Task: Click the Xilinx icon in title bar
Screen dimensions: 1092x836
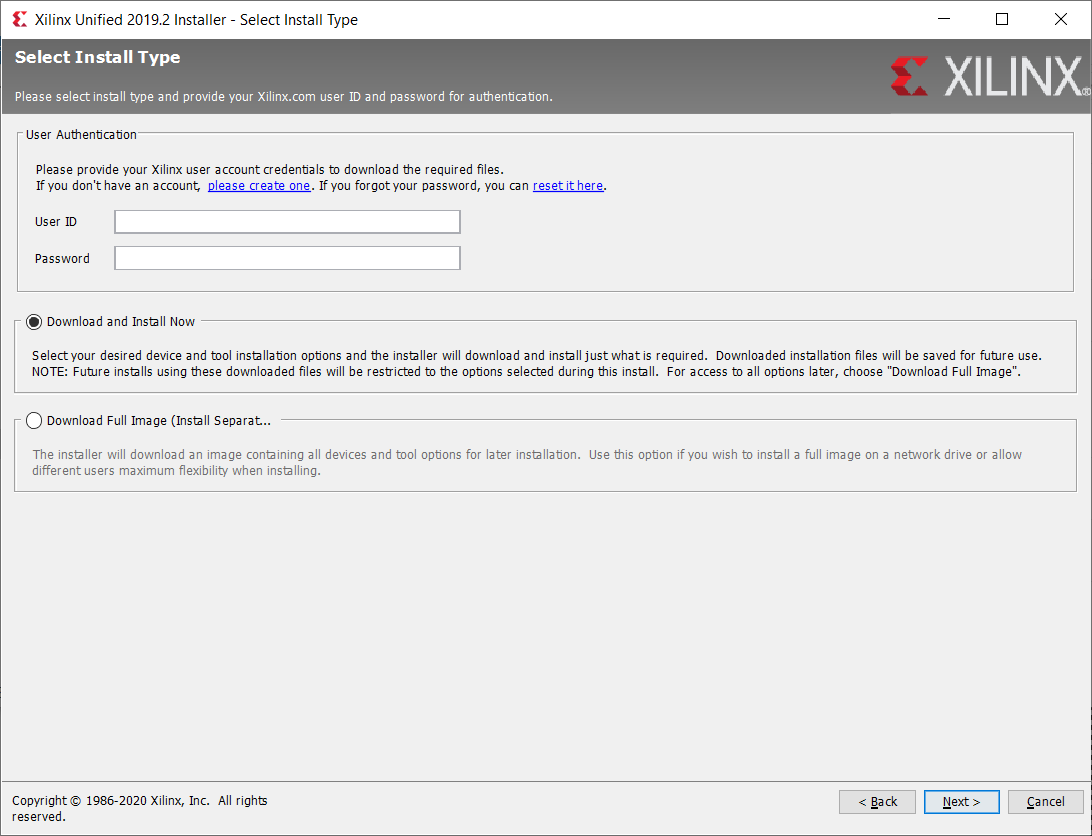Action: click(20, 20)
